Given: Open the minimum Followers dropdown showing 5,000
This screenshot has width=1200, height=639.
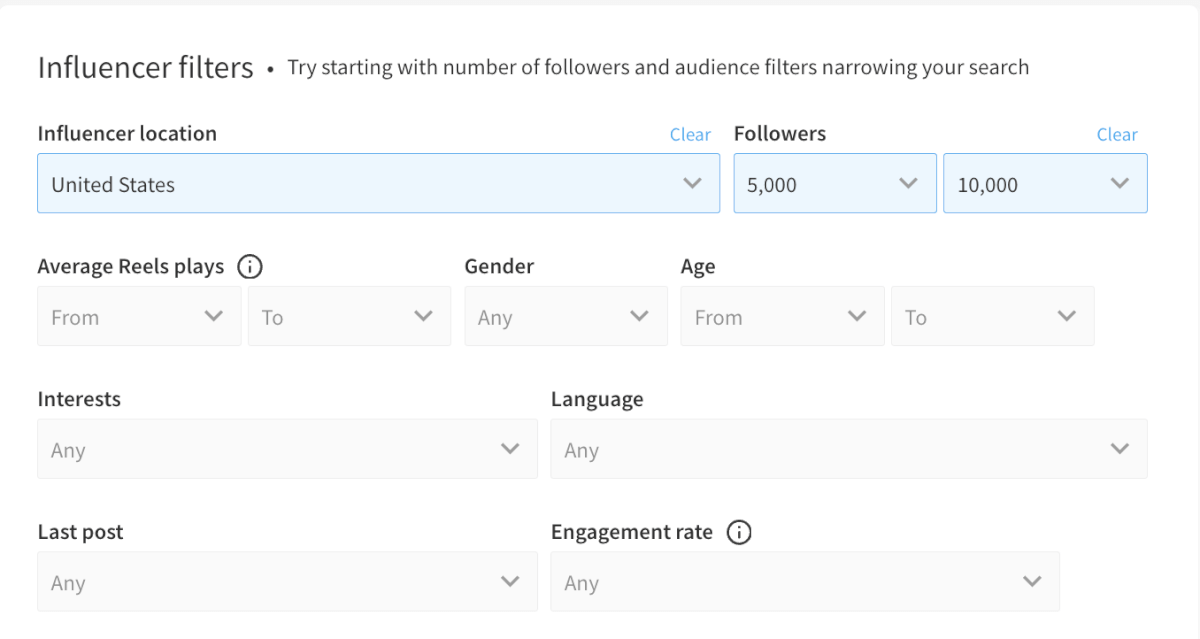Looking at the screenshot, I should point(835,183).
